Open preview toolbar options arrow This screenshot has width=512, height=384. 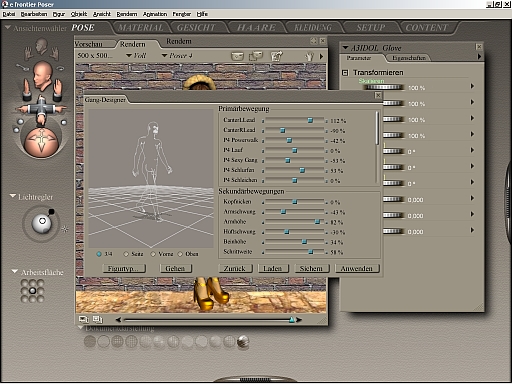(321, 56)
